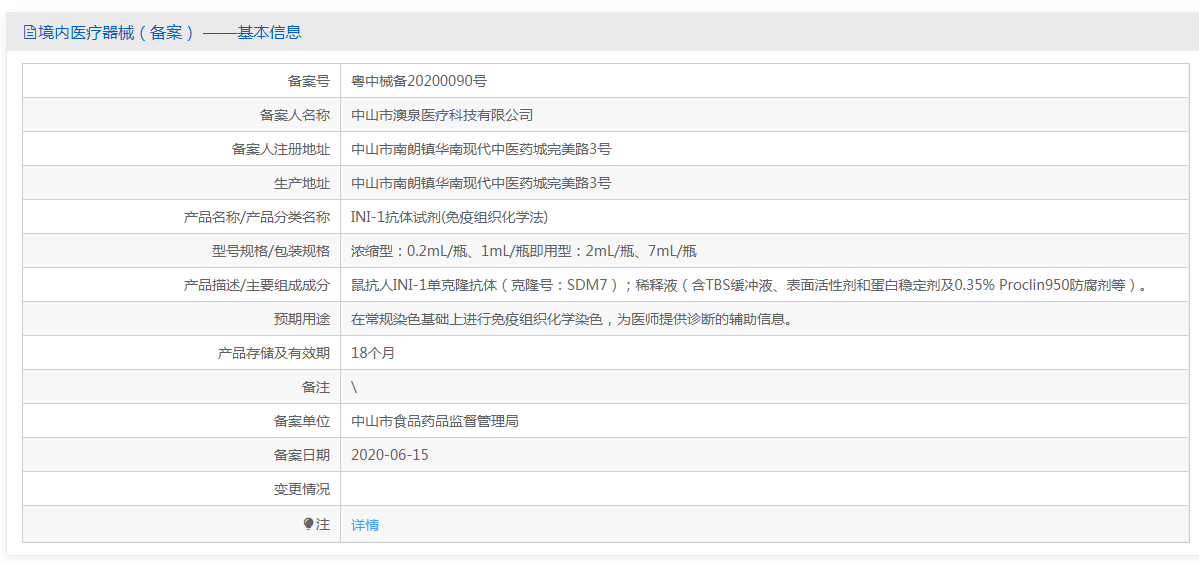Click the 产品名称/产品分类名称 label
Image resolution: width=1199 pixels, height=565 pixels.
[x=257, y=217]
